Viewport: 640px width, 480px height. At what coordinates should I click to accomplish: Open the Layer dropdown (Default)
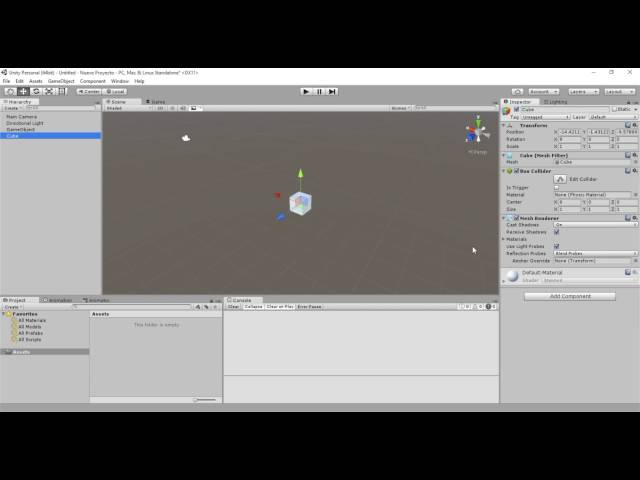[x=613, y=117]
